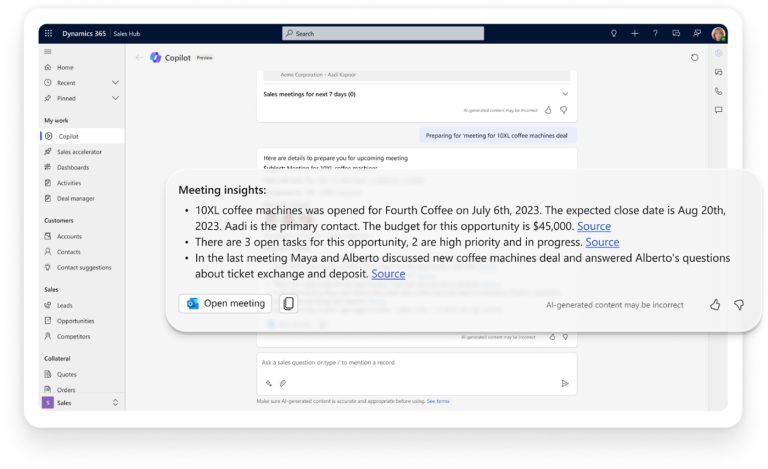Click the plus icon in header
Viewport: 768px width, 469px height.
tap(634, 33)
